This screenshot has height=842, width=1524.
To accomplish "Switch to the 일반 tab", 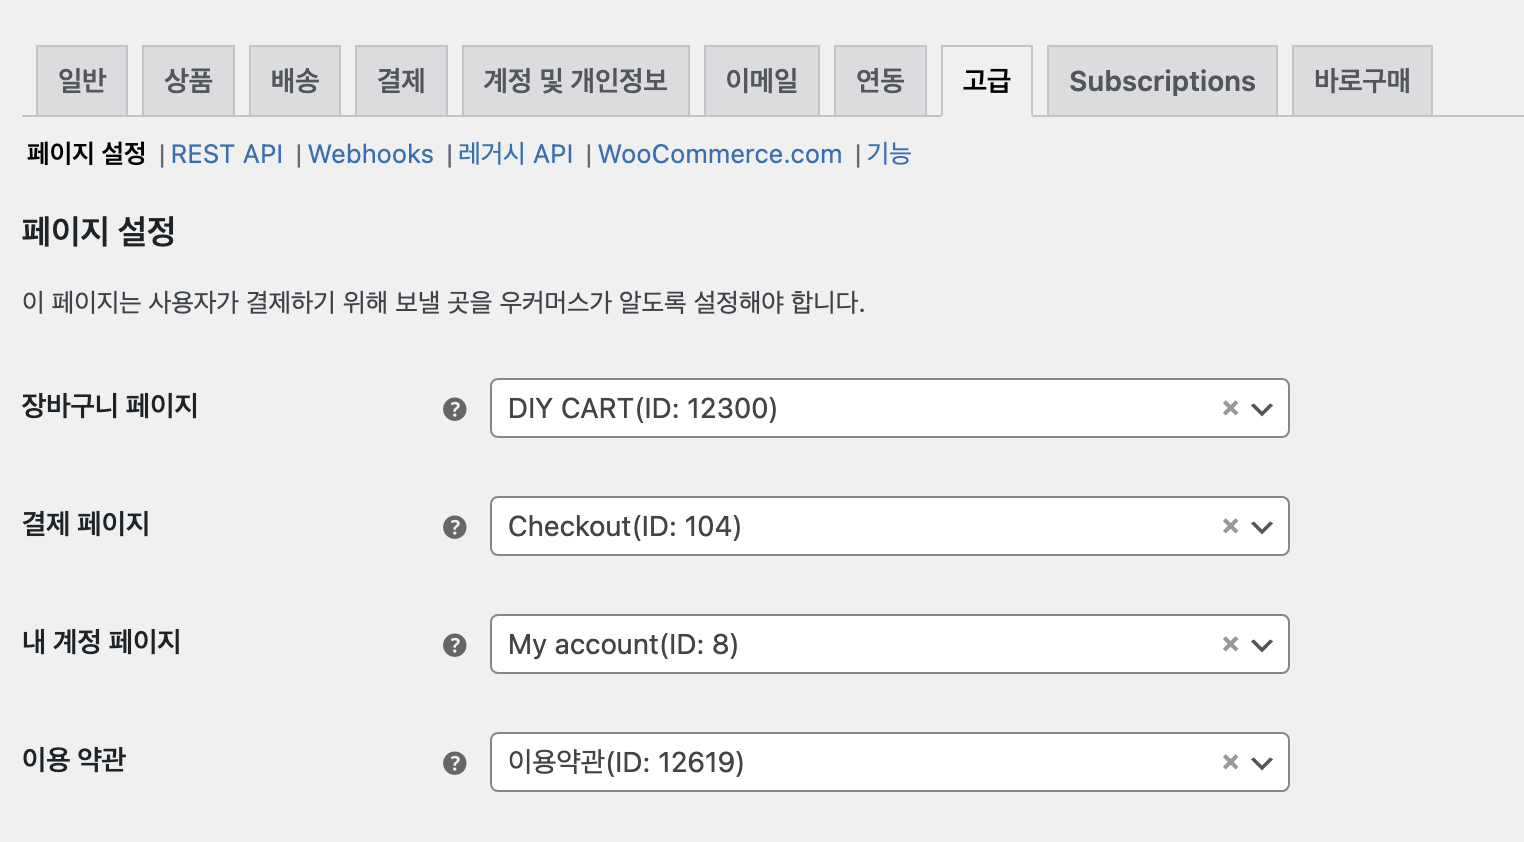I will tap(82, 81).
